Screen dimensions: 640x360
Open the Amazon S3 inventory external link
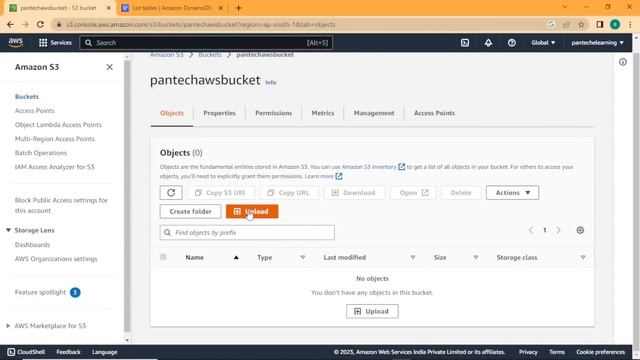(373, 167)
